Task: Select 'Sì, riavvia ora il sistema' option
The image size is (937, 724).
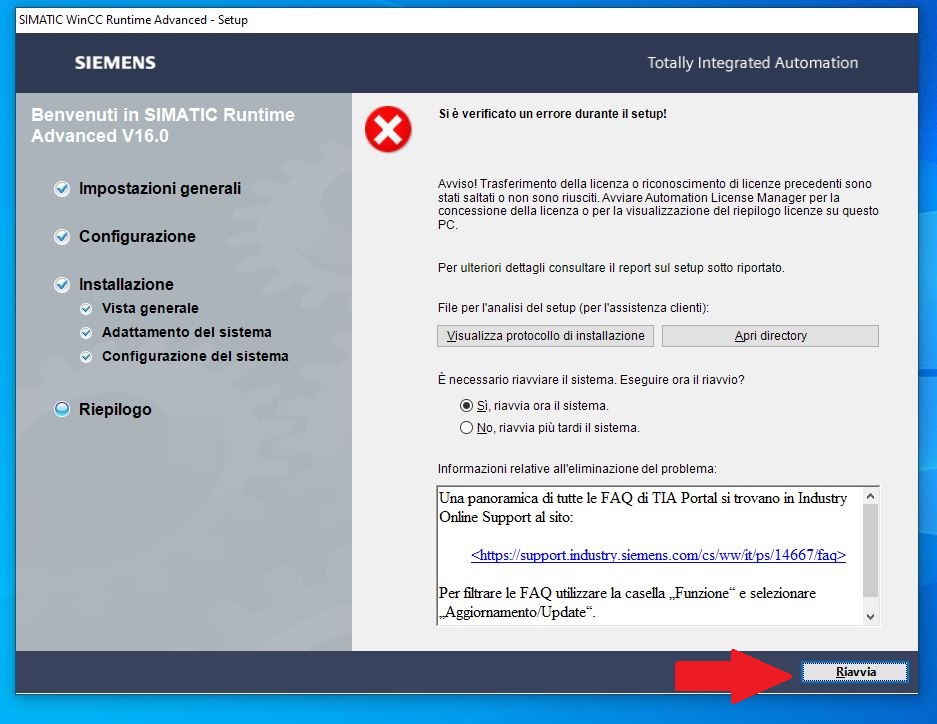Action: 466,406
